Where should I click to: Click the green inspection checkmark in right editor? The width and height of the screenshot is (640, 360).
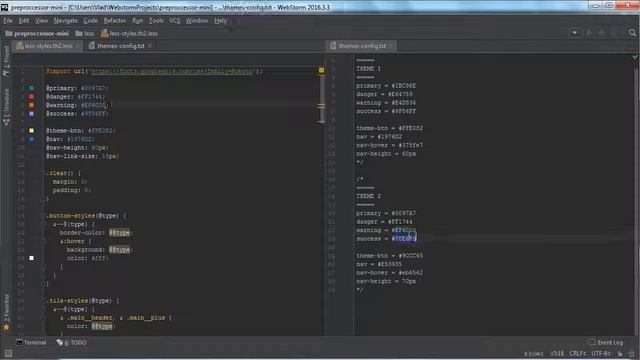coord(635,57)
